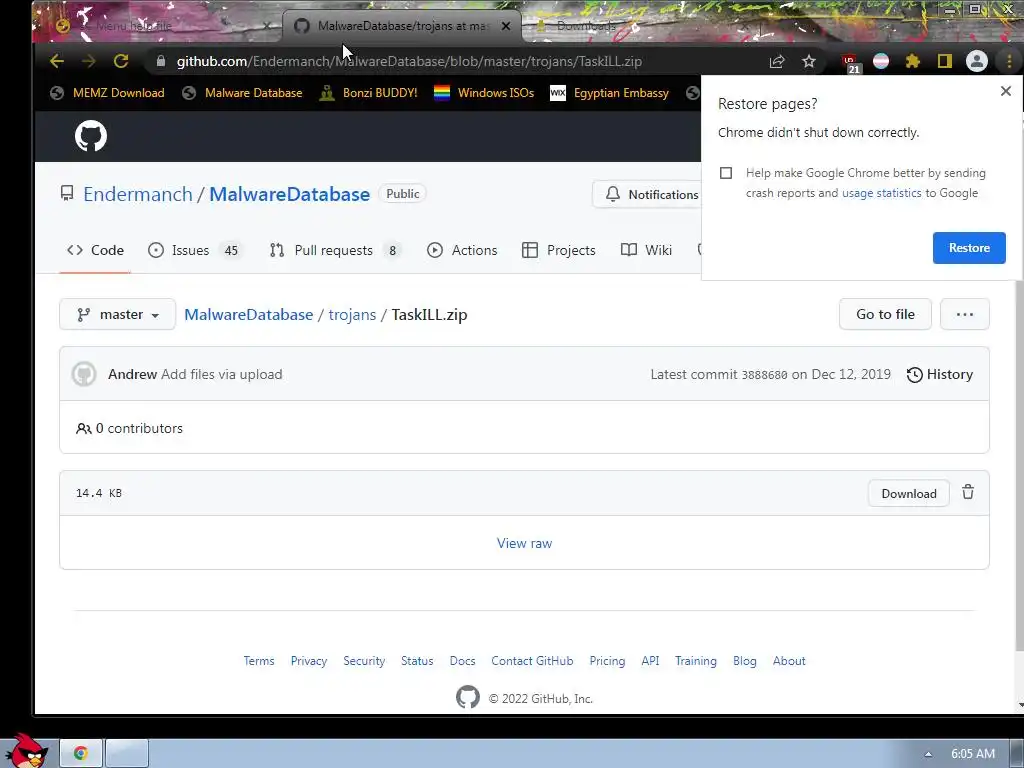Open the MEMZ Download bookmark
This screenshot has height=768, width=1024.
(107, 93)
